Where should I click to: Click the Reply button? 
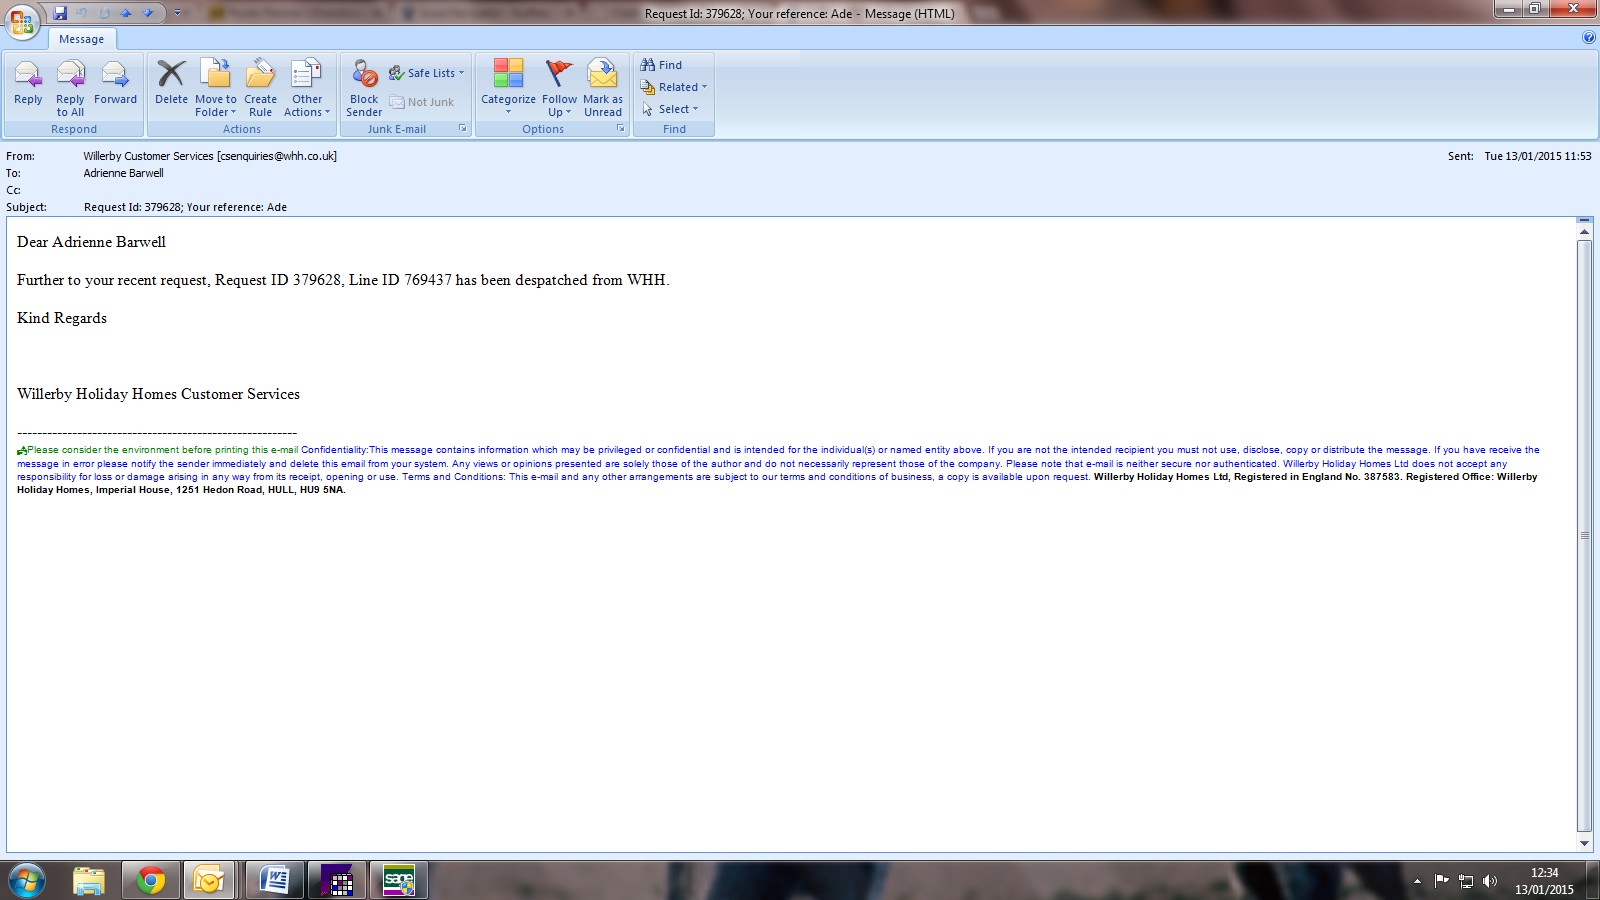click(x=28, y=84)
